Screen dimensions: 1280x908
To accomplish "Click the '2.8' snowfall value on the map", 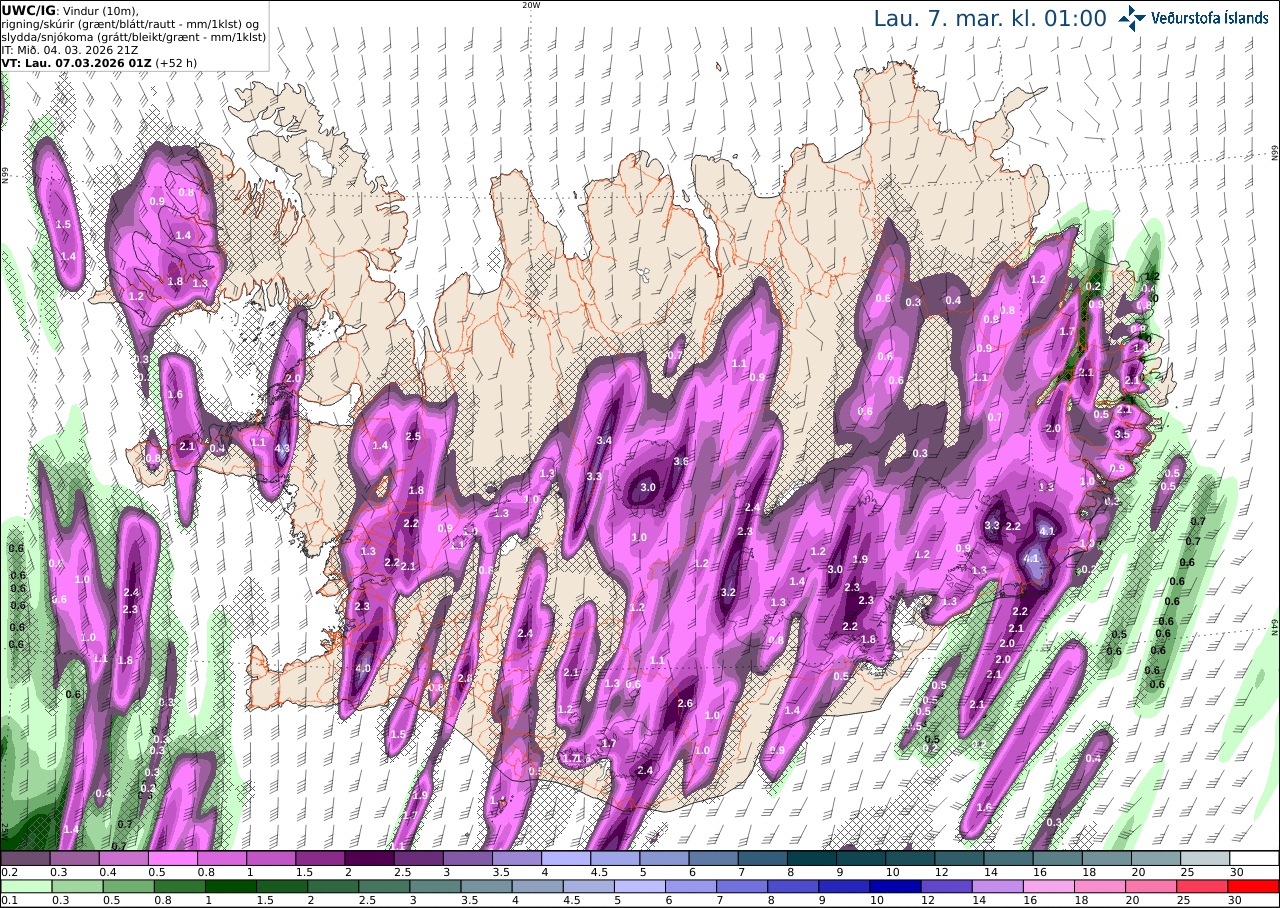I will (x=464, y=678).
